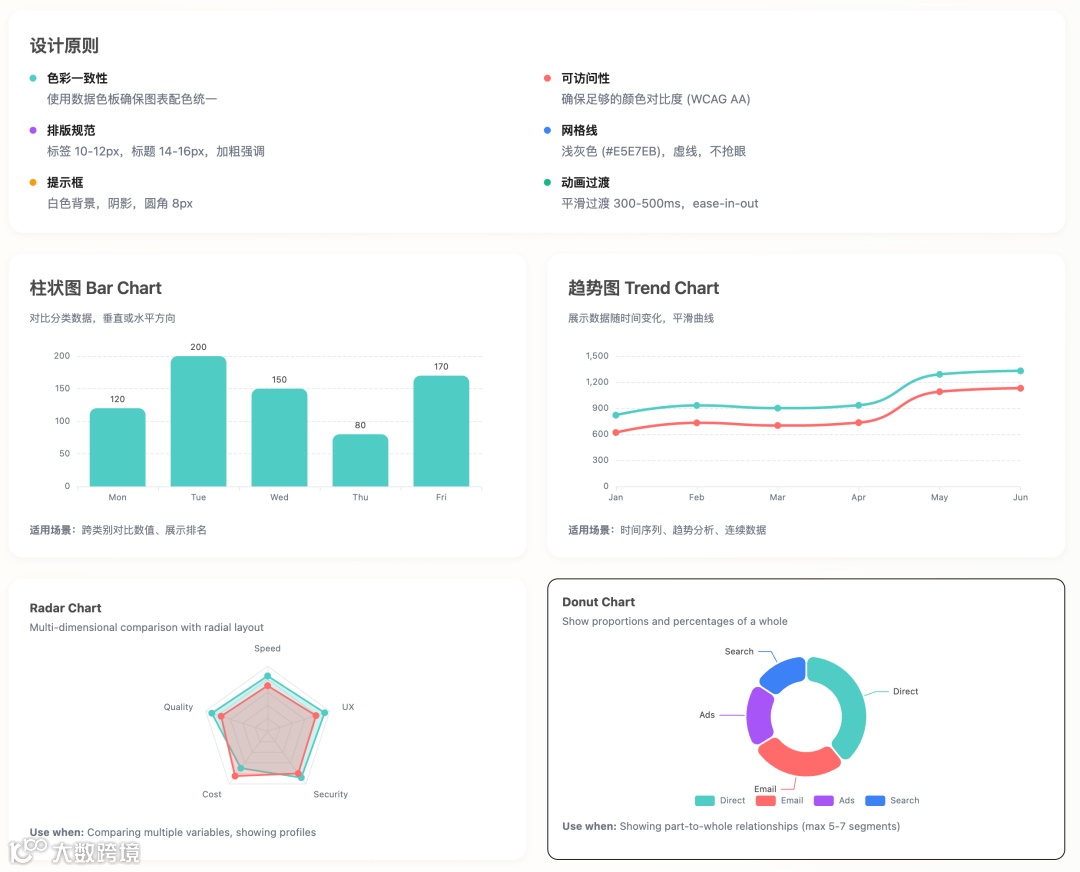1080x872 pixels.
Task: Click the Email legend swatch in Donut Chart
Action: (765, 800)
